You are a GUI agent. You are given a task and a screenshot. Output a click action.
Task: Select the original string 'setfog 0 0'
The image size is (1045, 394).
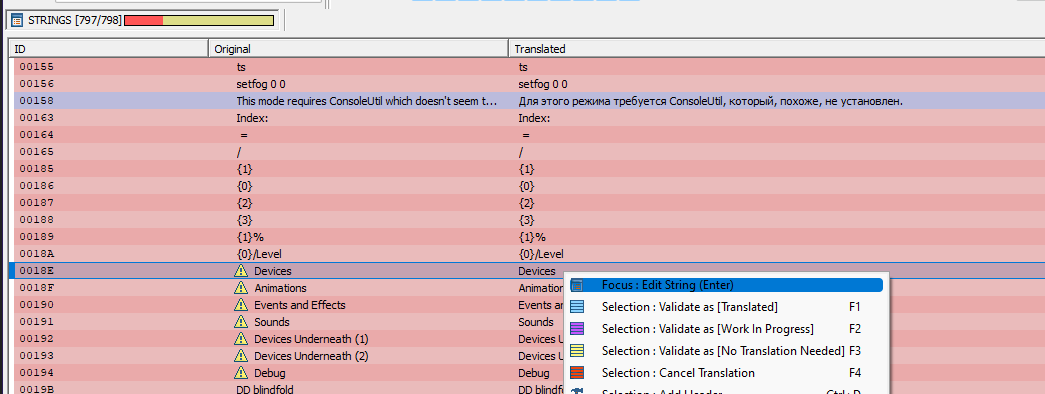261,84
